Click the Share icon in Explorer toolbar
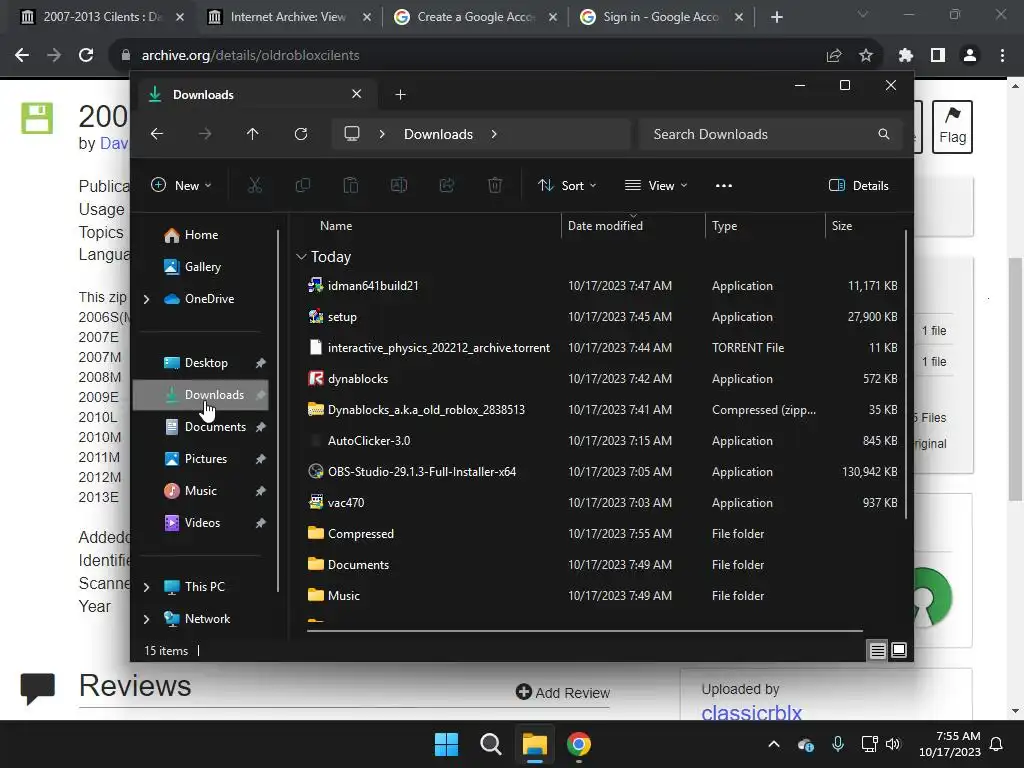The image size is (1024, 768). click(x=447, y=185)
